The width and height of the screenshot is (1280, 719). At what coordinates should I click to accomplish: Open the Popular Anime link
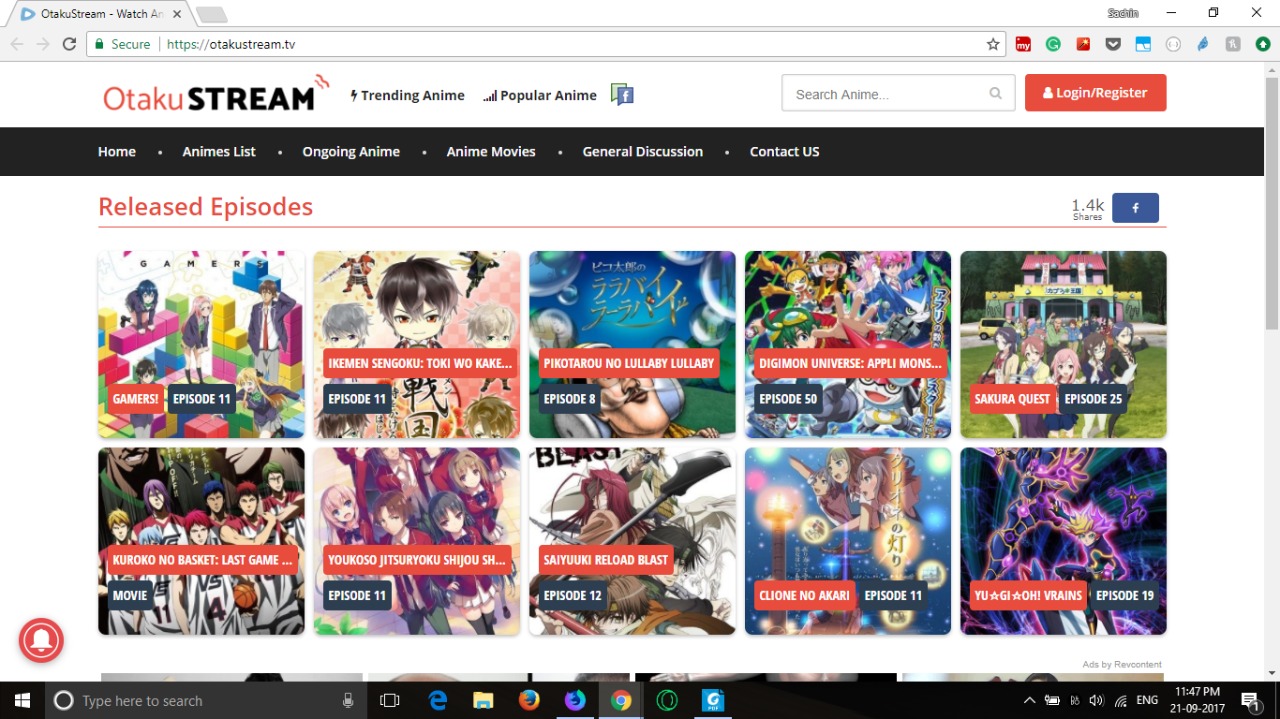click(540, 95)
